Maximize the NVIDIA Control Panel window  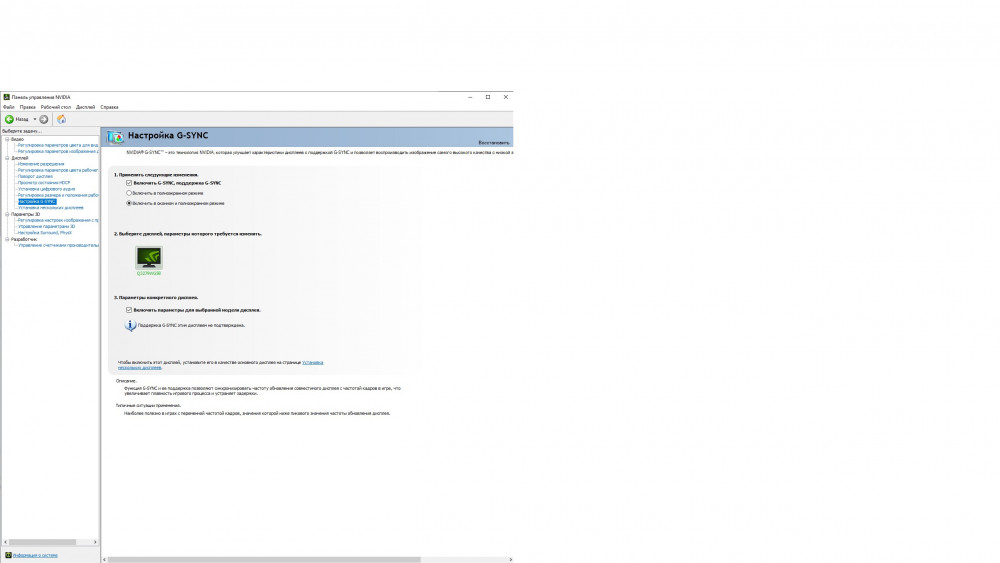pyautogui.click(x=488, y=98)
